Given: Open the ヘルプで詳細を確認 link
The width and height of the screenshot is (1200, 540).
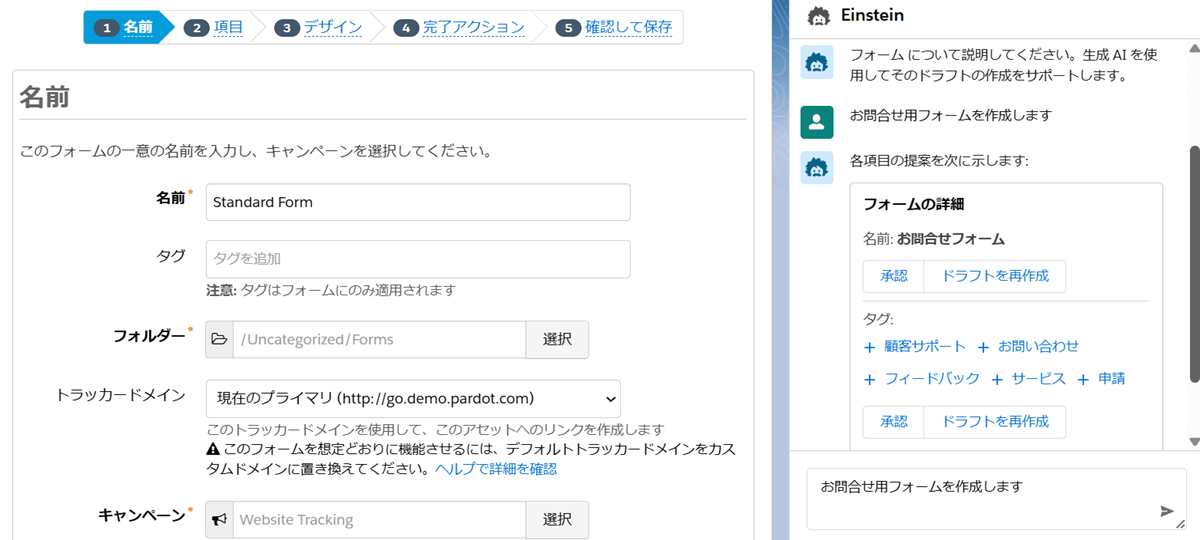Looking at the screenshot, I should [496, 469].
